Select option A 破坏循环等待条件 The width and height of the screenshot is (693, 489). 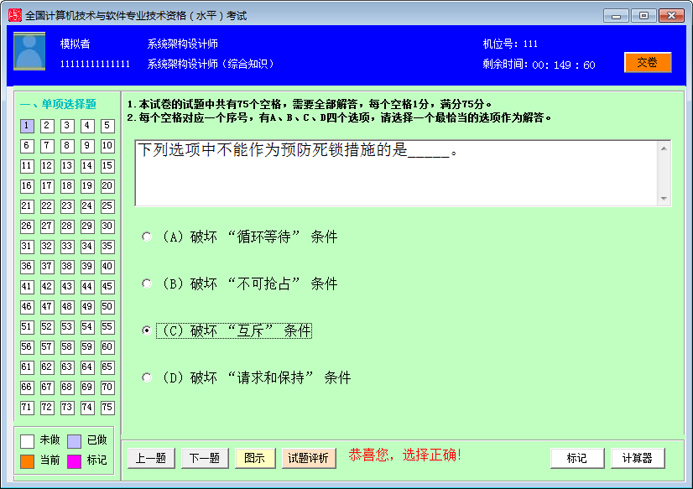pyautogui.click(x=147, y=237)
